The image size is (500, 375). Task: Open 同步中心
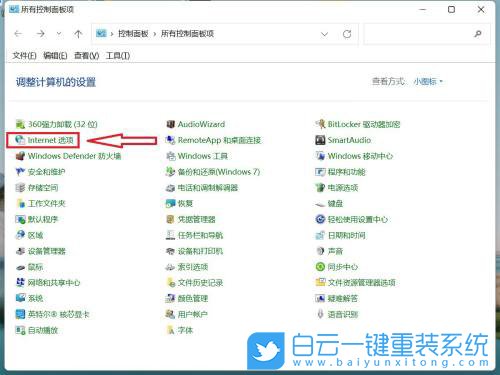337,267
